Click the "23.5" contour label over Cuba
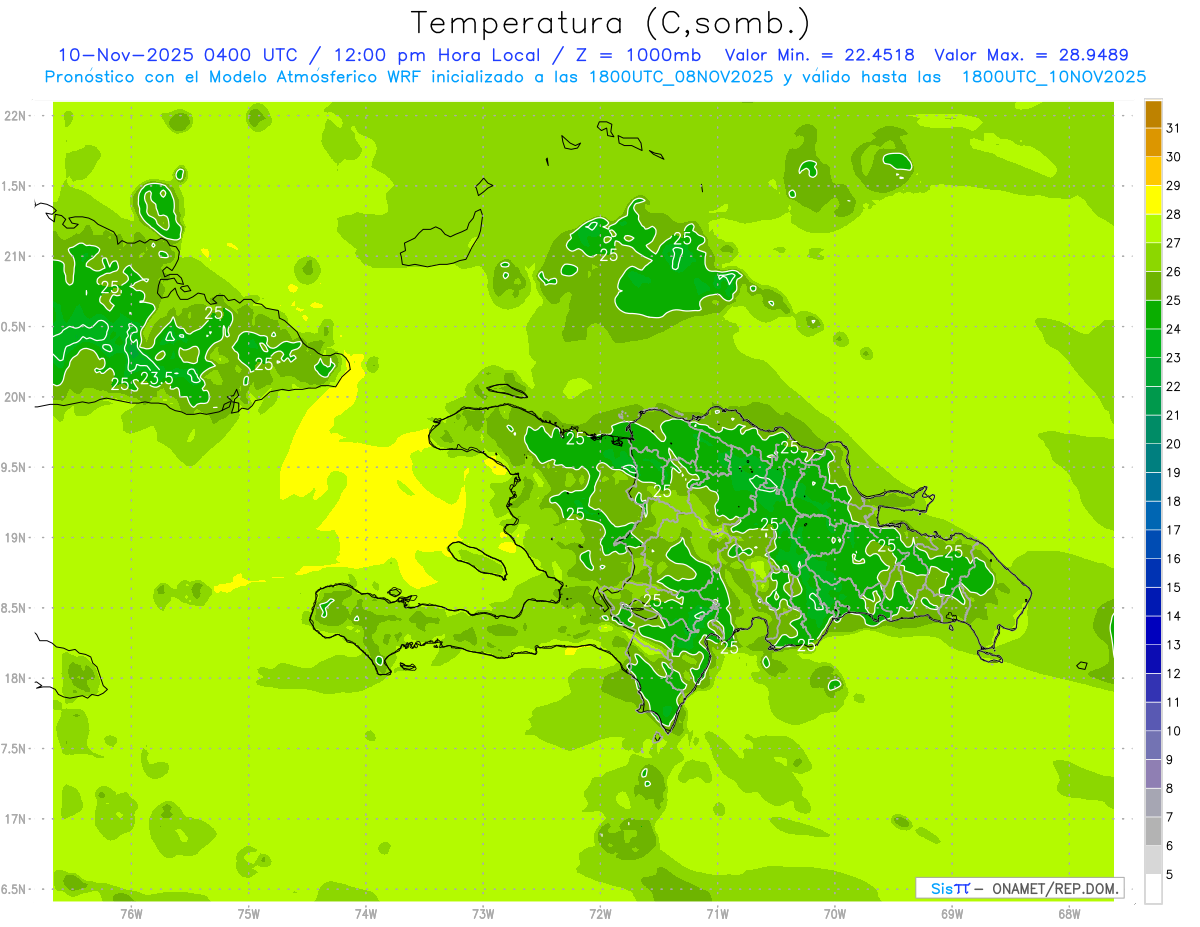 (155, 378)
